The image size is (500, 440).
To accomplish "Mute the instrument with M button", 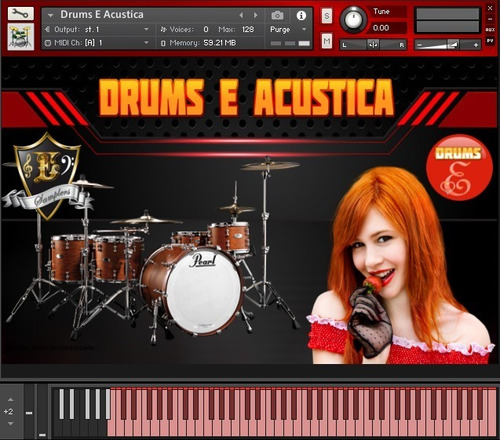I will pos(327,41).
